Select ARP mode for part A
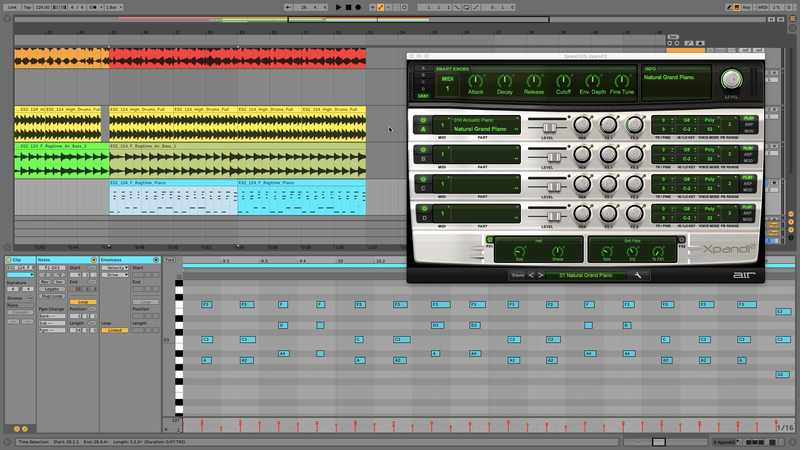 (748, 124)
